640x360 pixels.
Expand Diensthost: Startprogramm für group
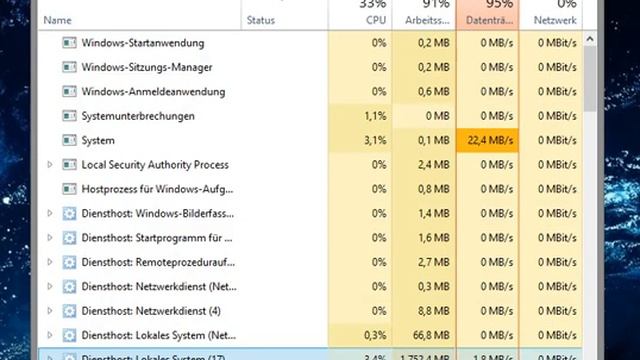coord(50,238)
